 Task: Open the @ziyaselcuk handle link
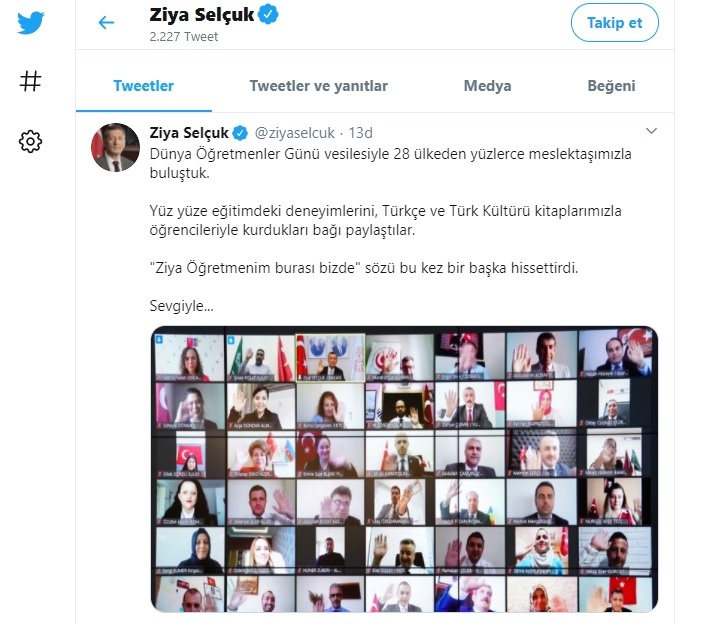click(x=296, y=133)
